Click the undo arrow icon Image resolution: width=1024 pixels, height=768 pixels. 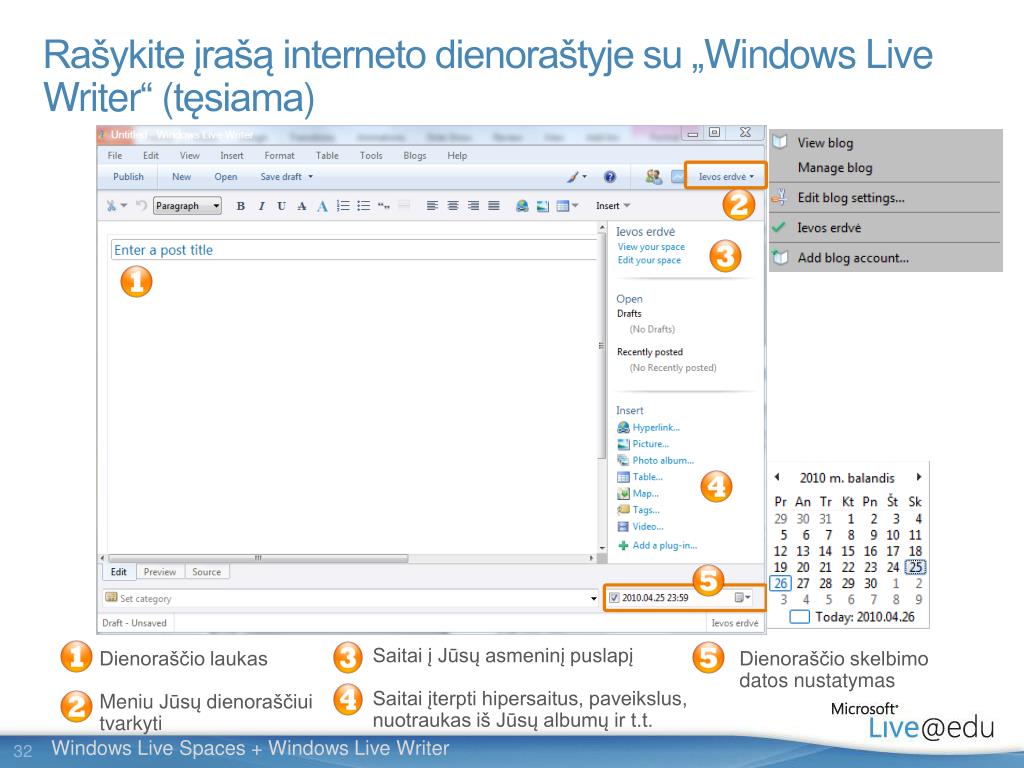click(x=141, y=206)
